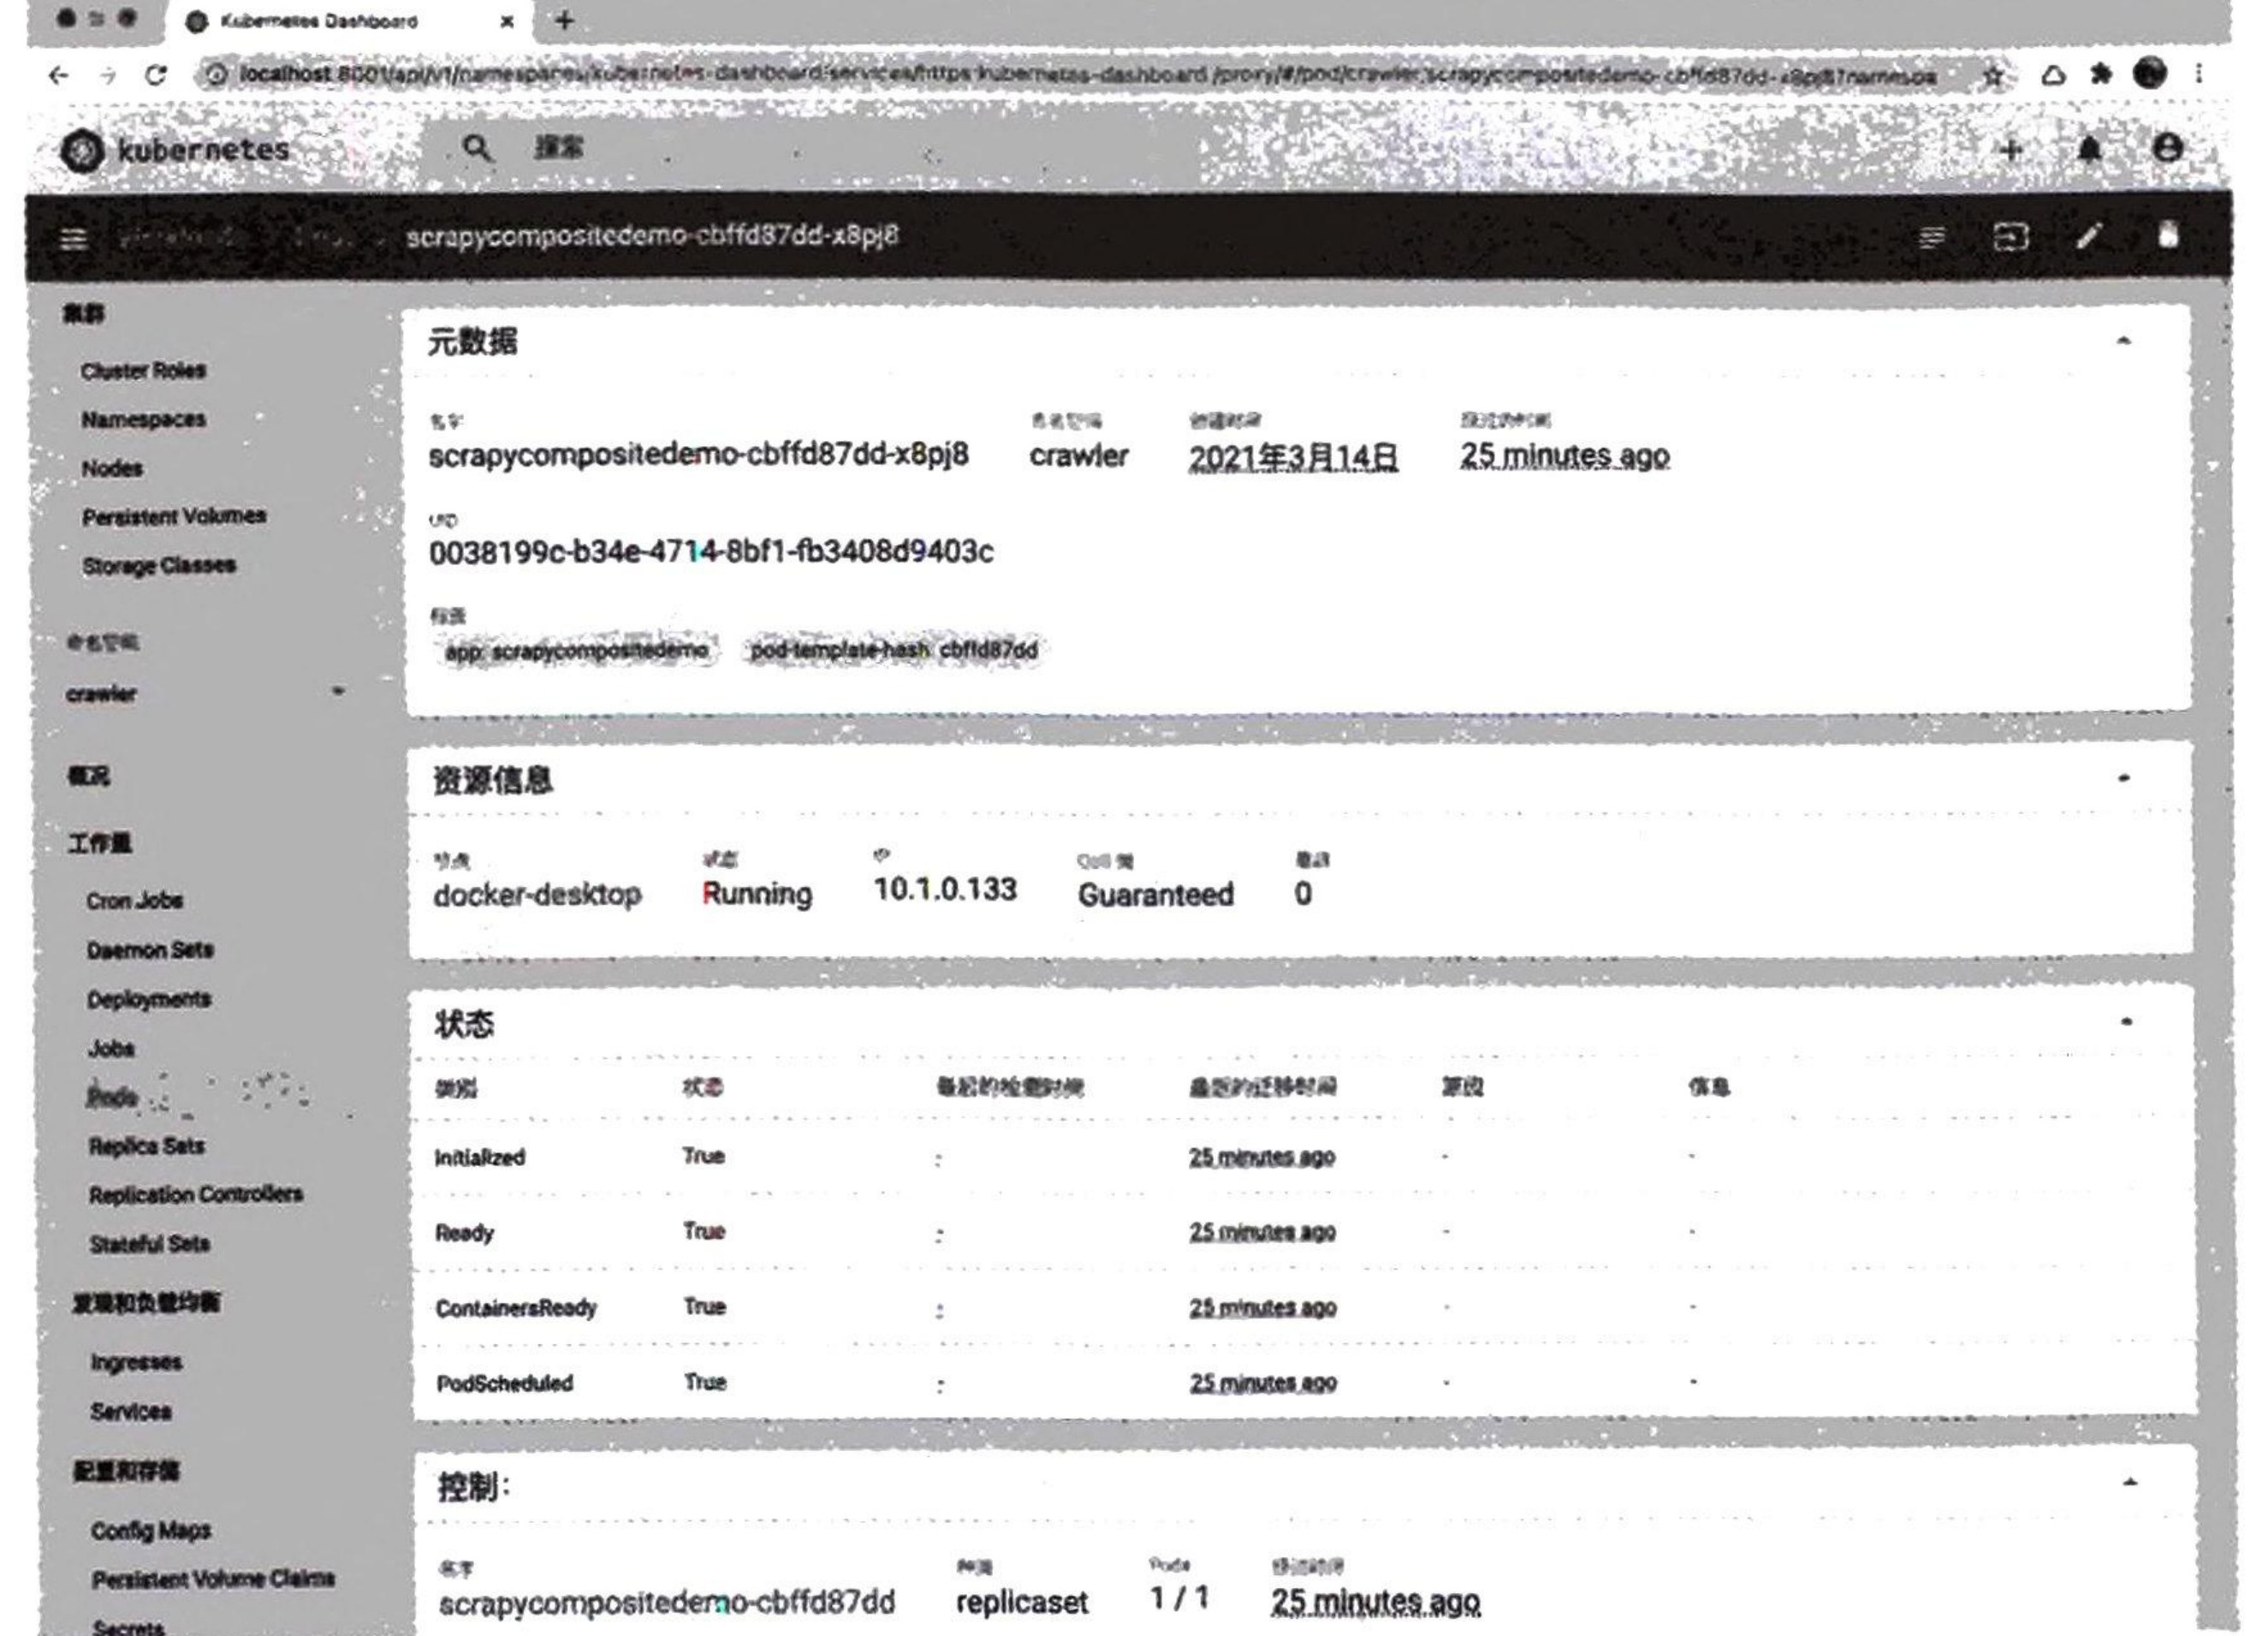This screenshot has width=2268, height=1636.
Task: Select the Kubernetes Dashboard browser tab
Action: point(350,21)
